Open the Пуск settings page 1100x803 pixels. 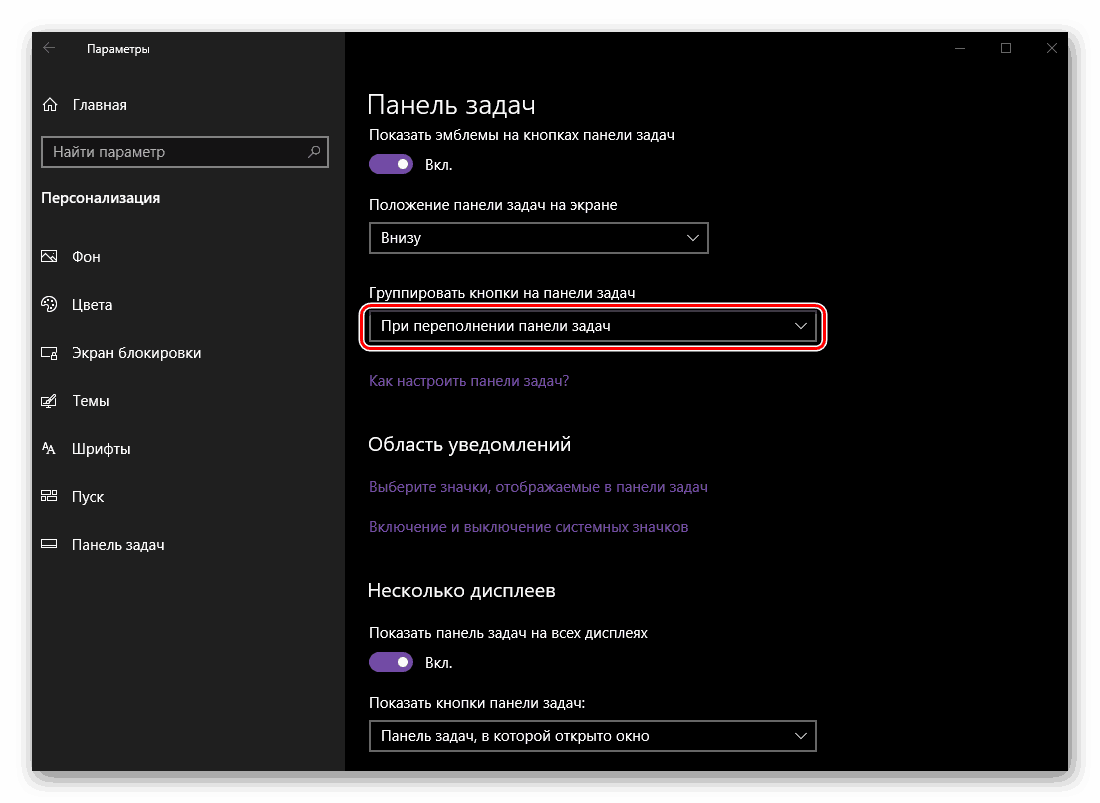coord(88,497)
